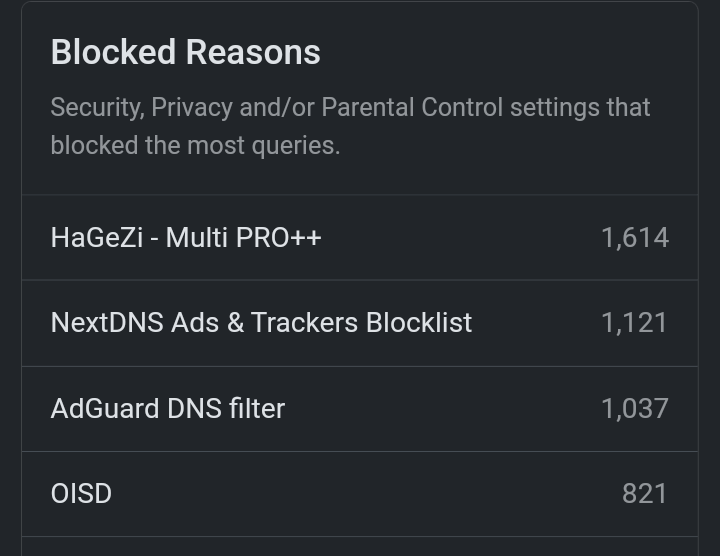Image resolution: width=720 pixels, height=556 pixels.
Task: Select the AdGuard DNS filter row
Action: 360,408
